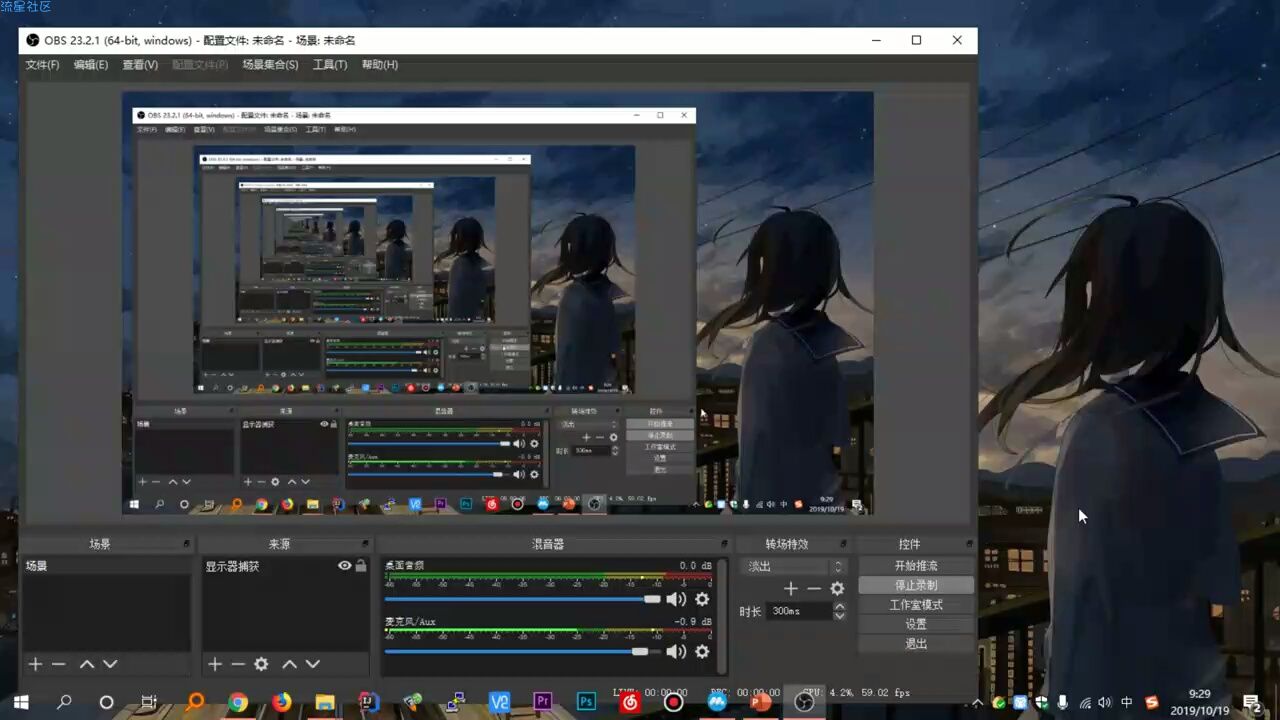Show hidden tray icons with the chevron
This screenshot has height=720, width=1280.
[x=977, y=702]
